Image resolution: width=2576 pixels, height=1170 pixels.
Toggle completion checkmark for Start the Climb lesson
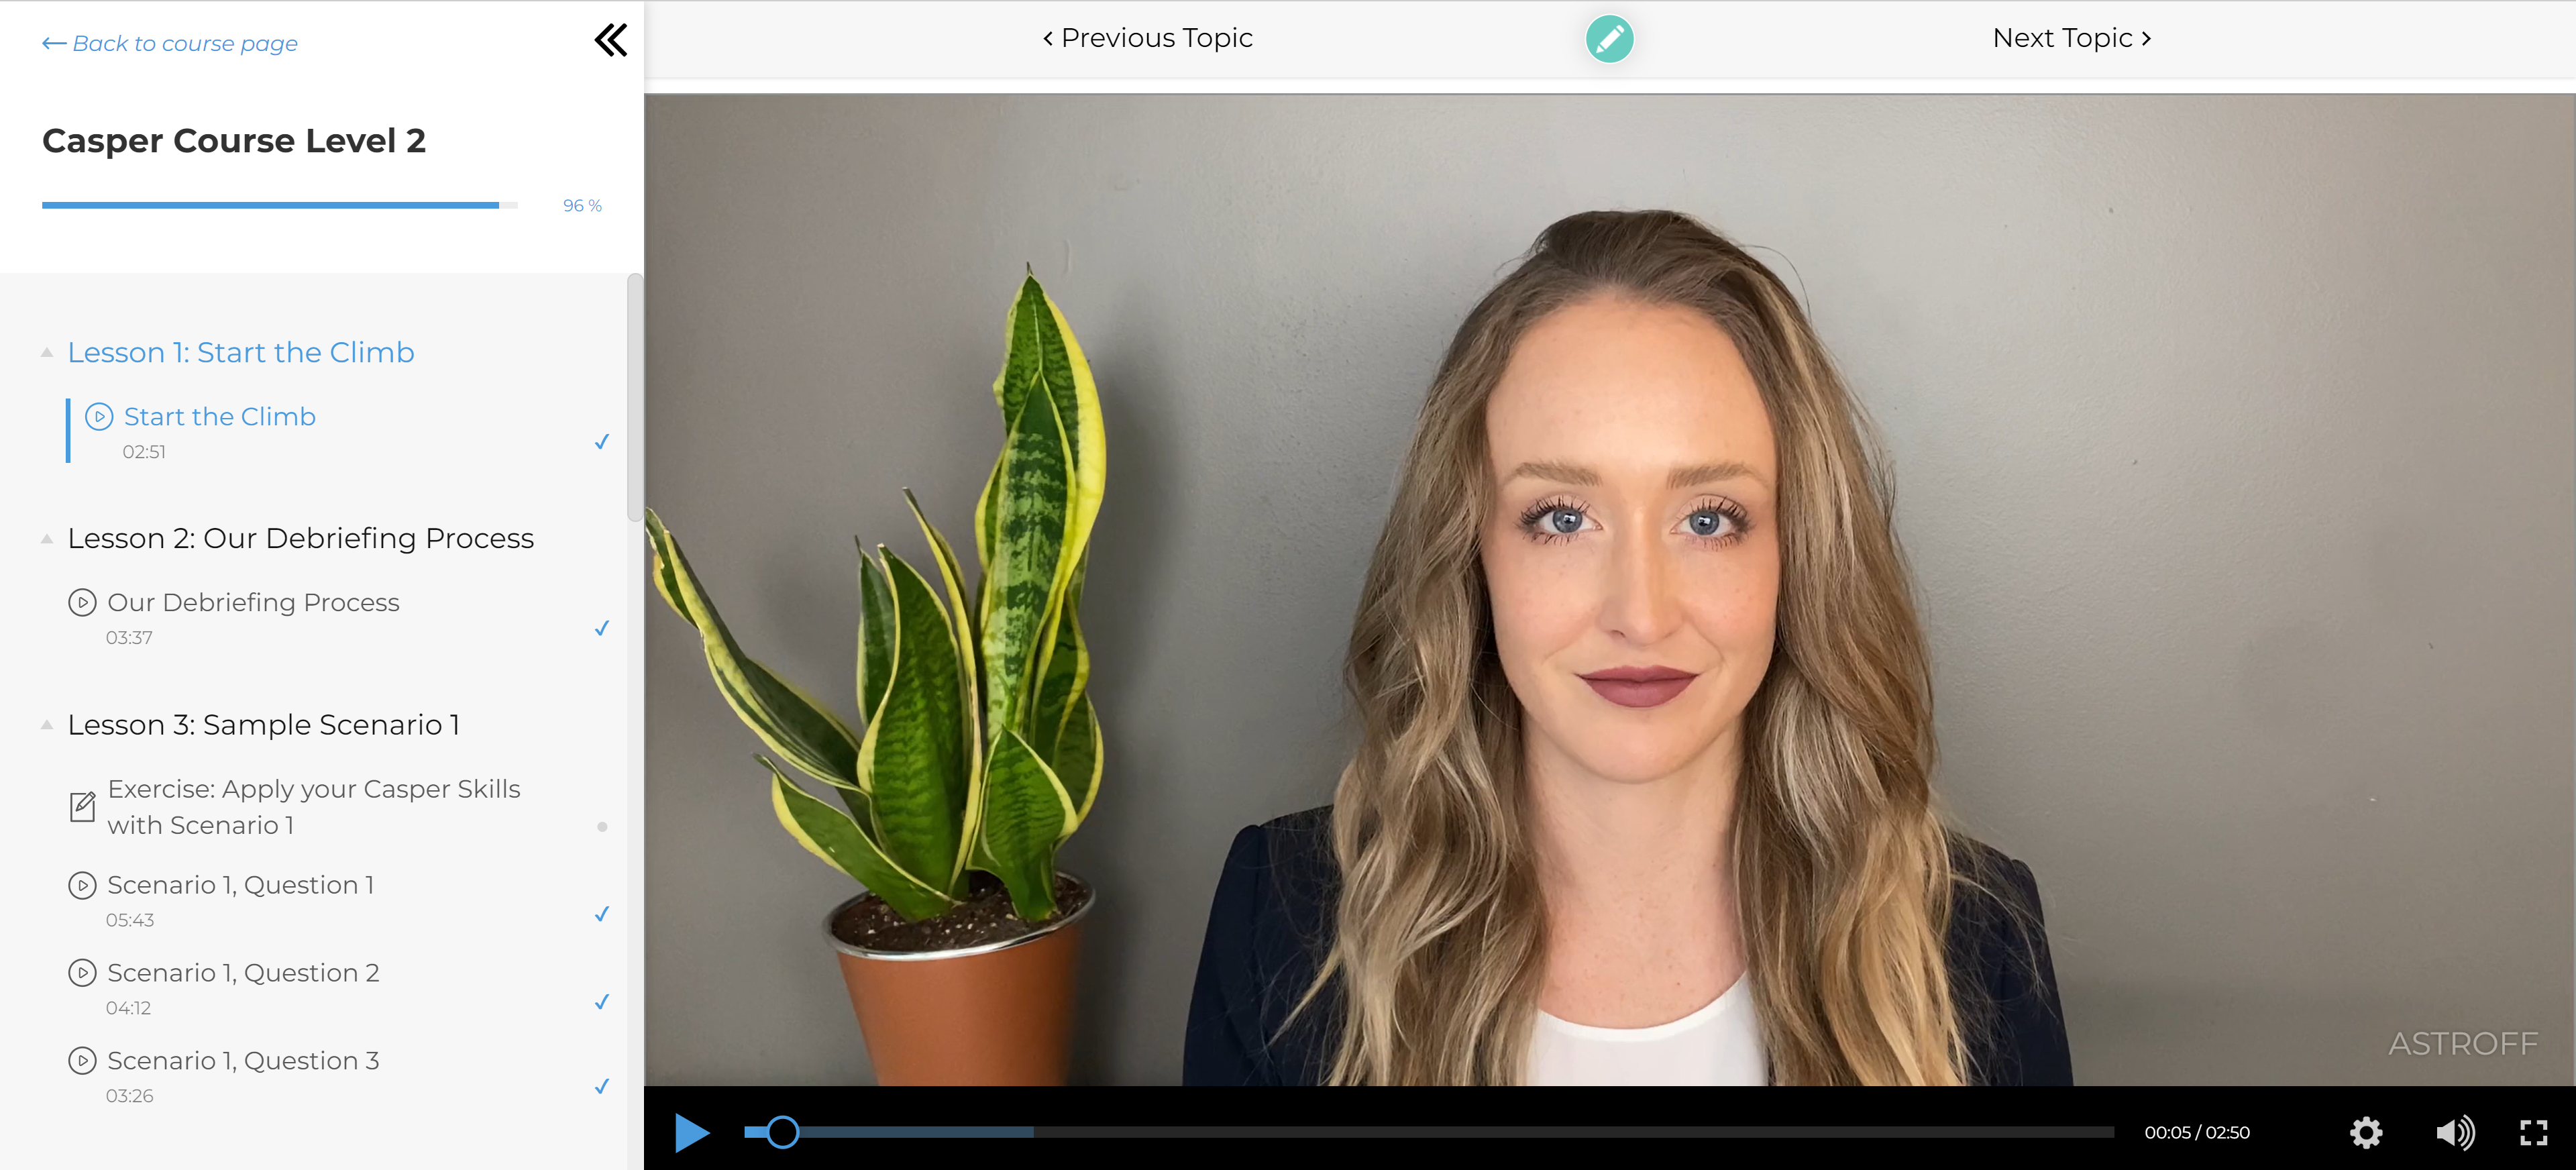[601, 440]
